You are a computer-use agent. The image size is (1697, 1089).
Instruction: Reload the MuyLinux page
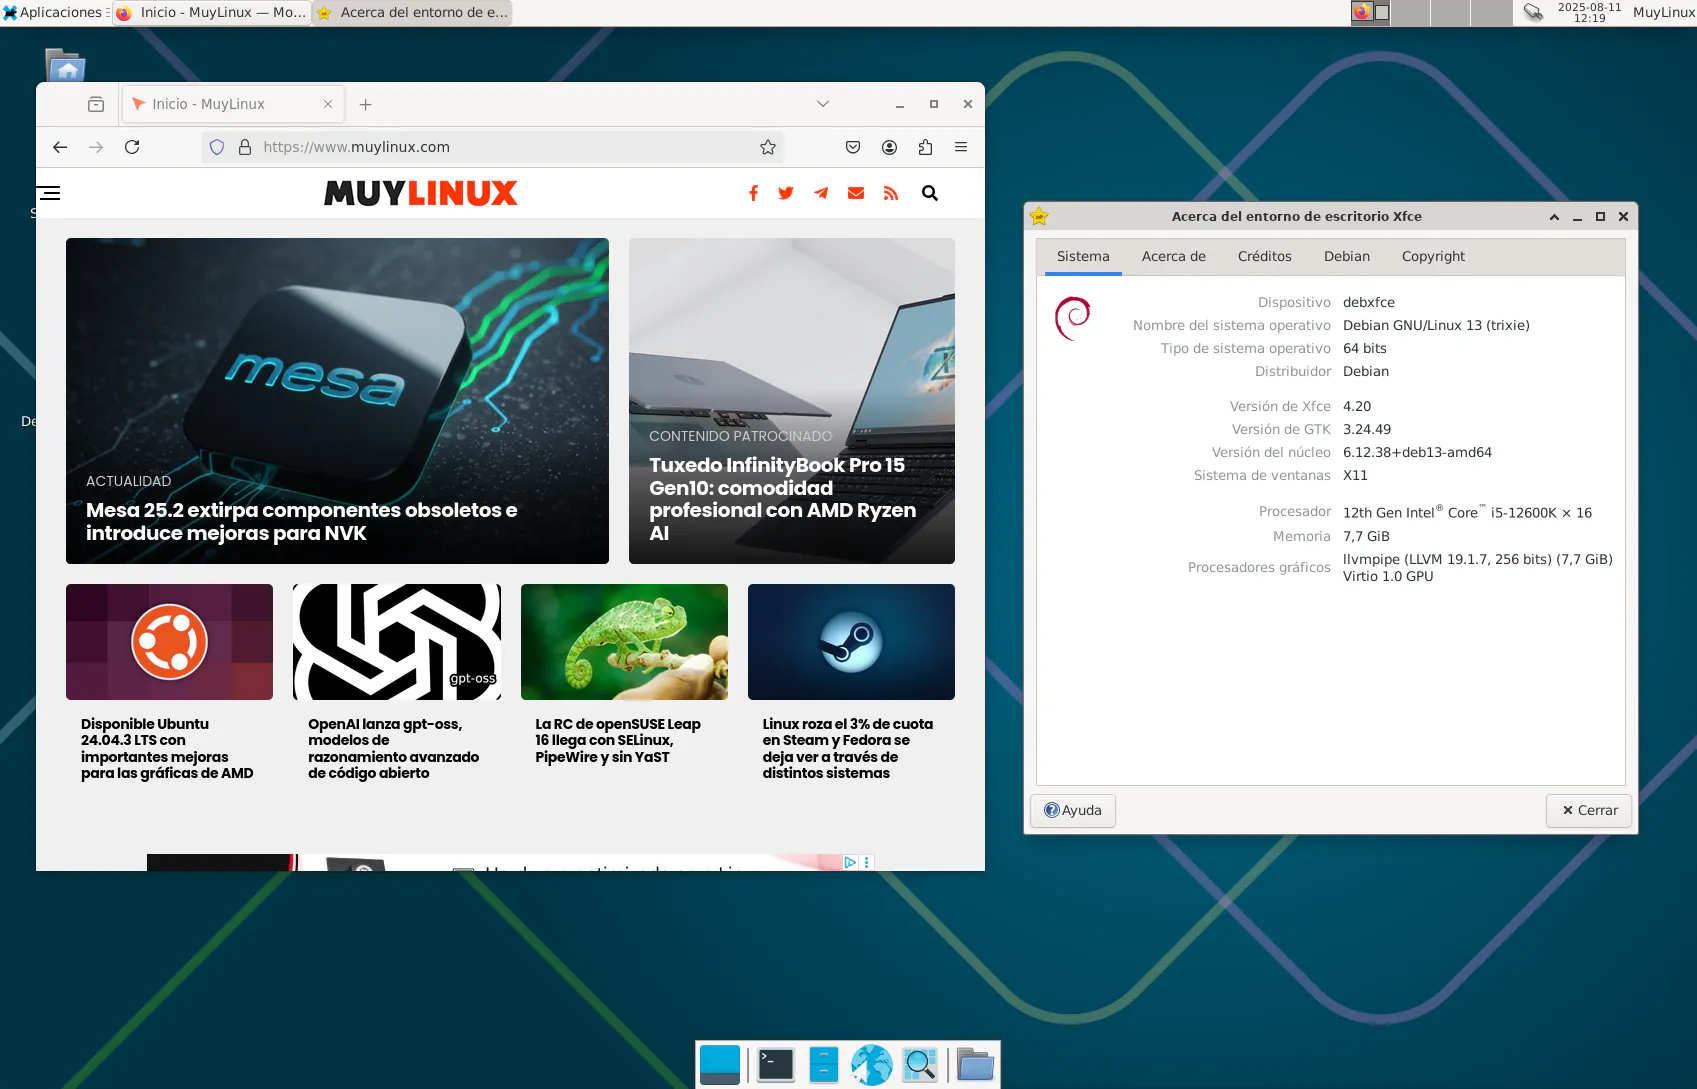132,147
